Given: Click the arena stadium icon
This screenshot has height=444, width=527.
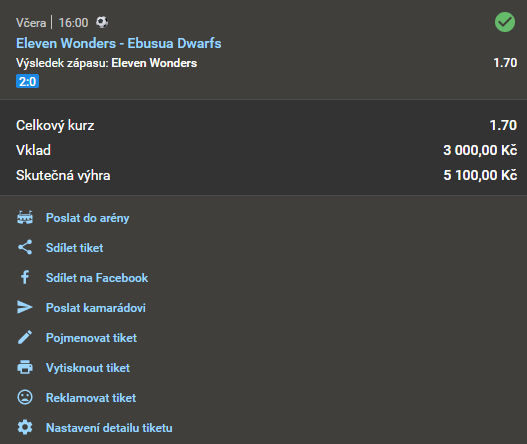Looking at the screenshot, I should [x=25, y=217].
